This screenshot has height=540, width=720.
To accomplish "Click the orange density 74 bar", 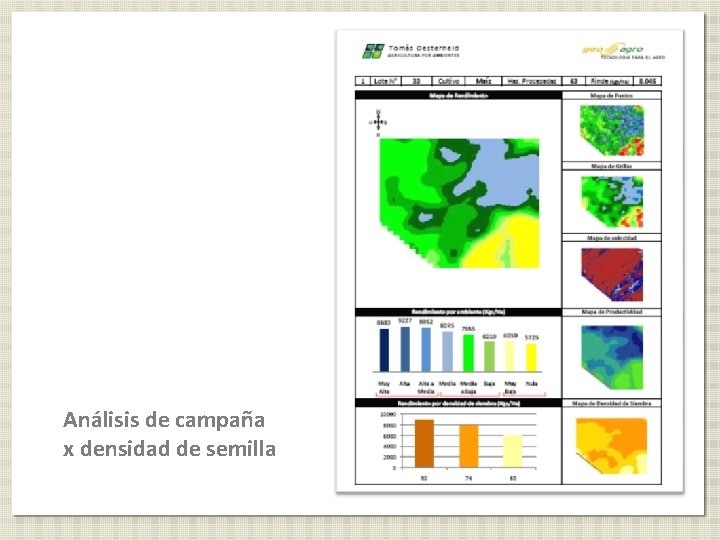I will (x=468, y=446).
